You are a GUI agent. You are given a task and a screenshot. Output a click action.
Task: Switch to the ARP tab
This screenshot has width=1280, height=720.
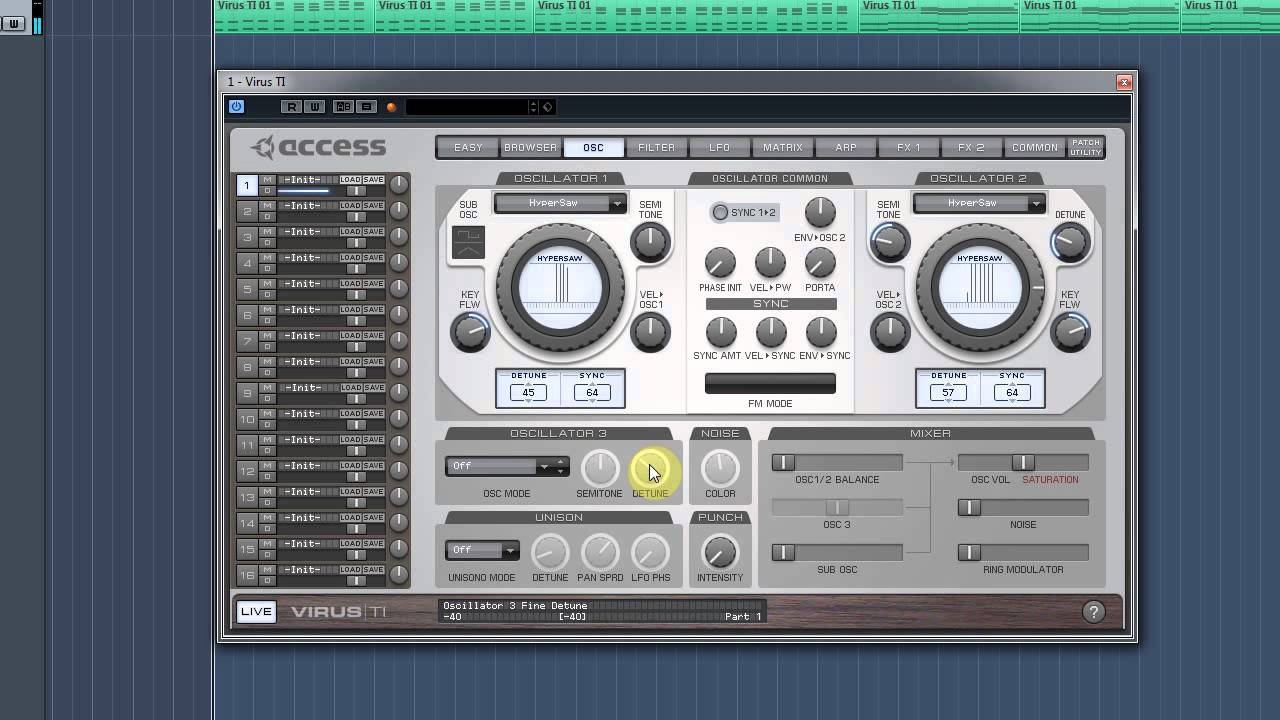pyautogui.click(x=846, y=148)
